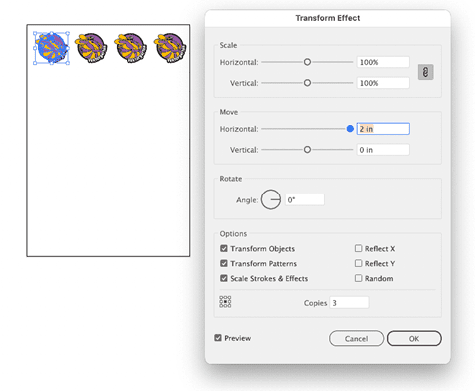The width and height of the screenshot is (475, 391).
Task: Enable Reflect X checkbox
Action: coord(358,248)
